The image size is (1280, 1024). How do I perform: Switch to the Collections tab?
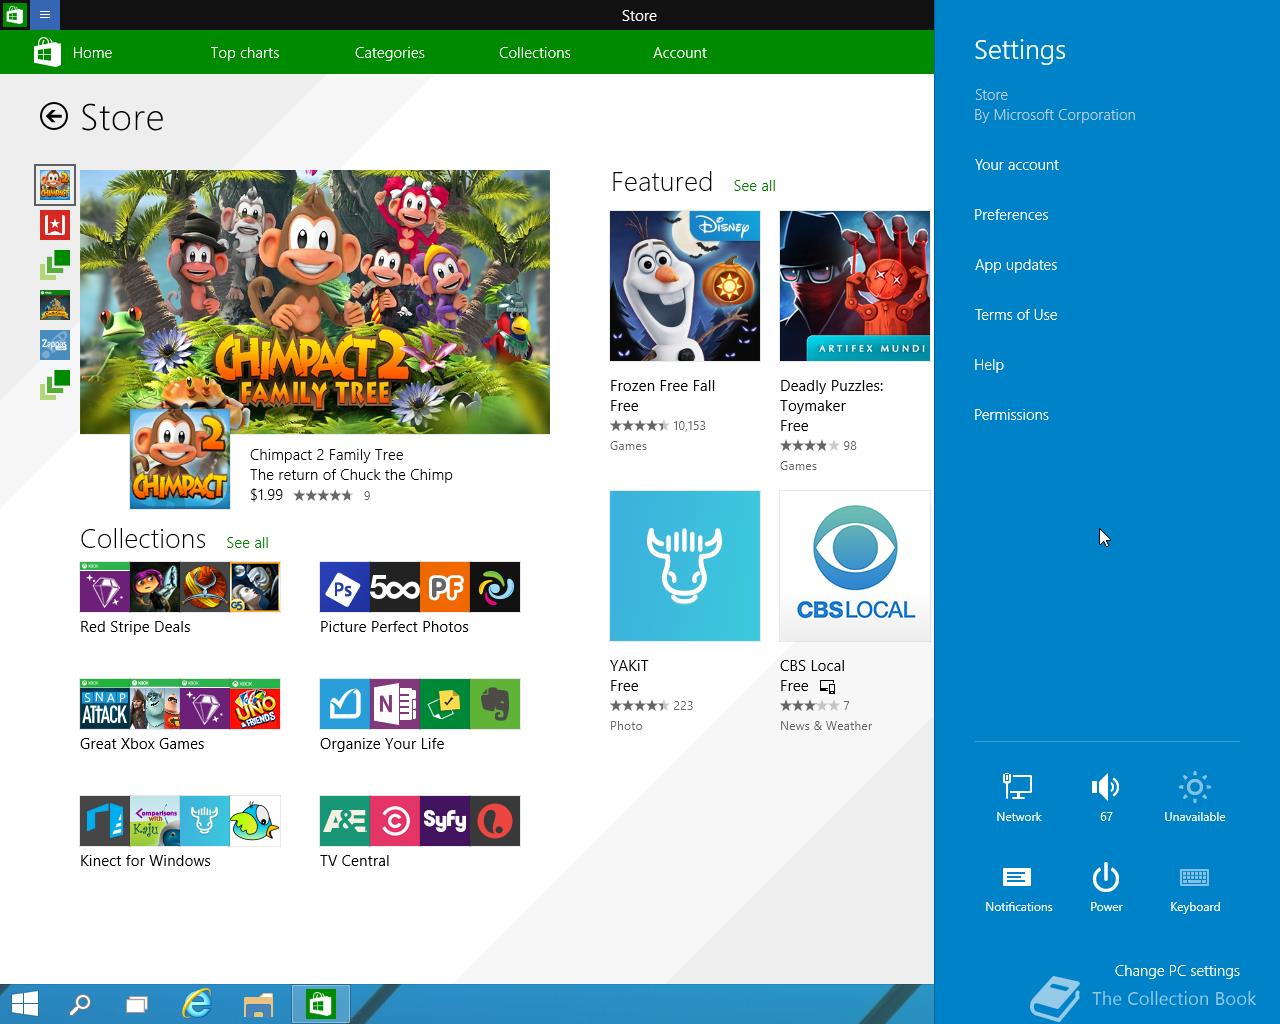click(x=535, y=53)
